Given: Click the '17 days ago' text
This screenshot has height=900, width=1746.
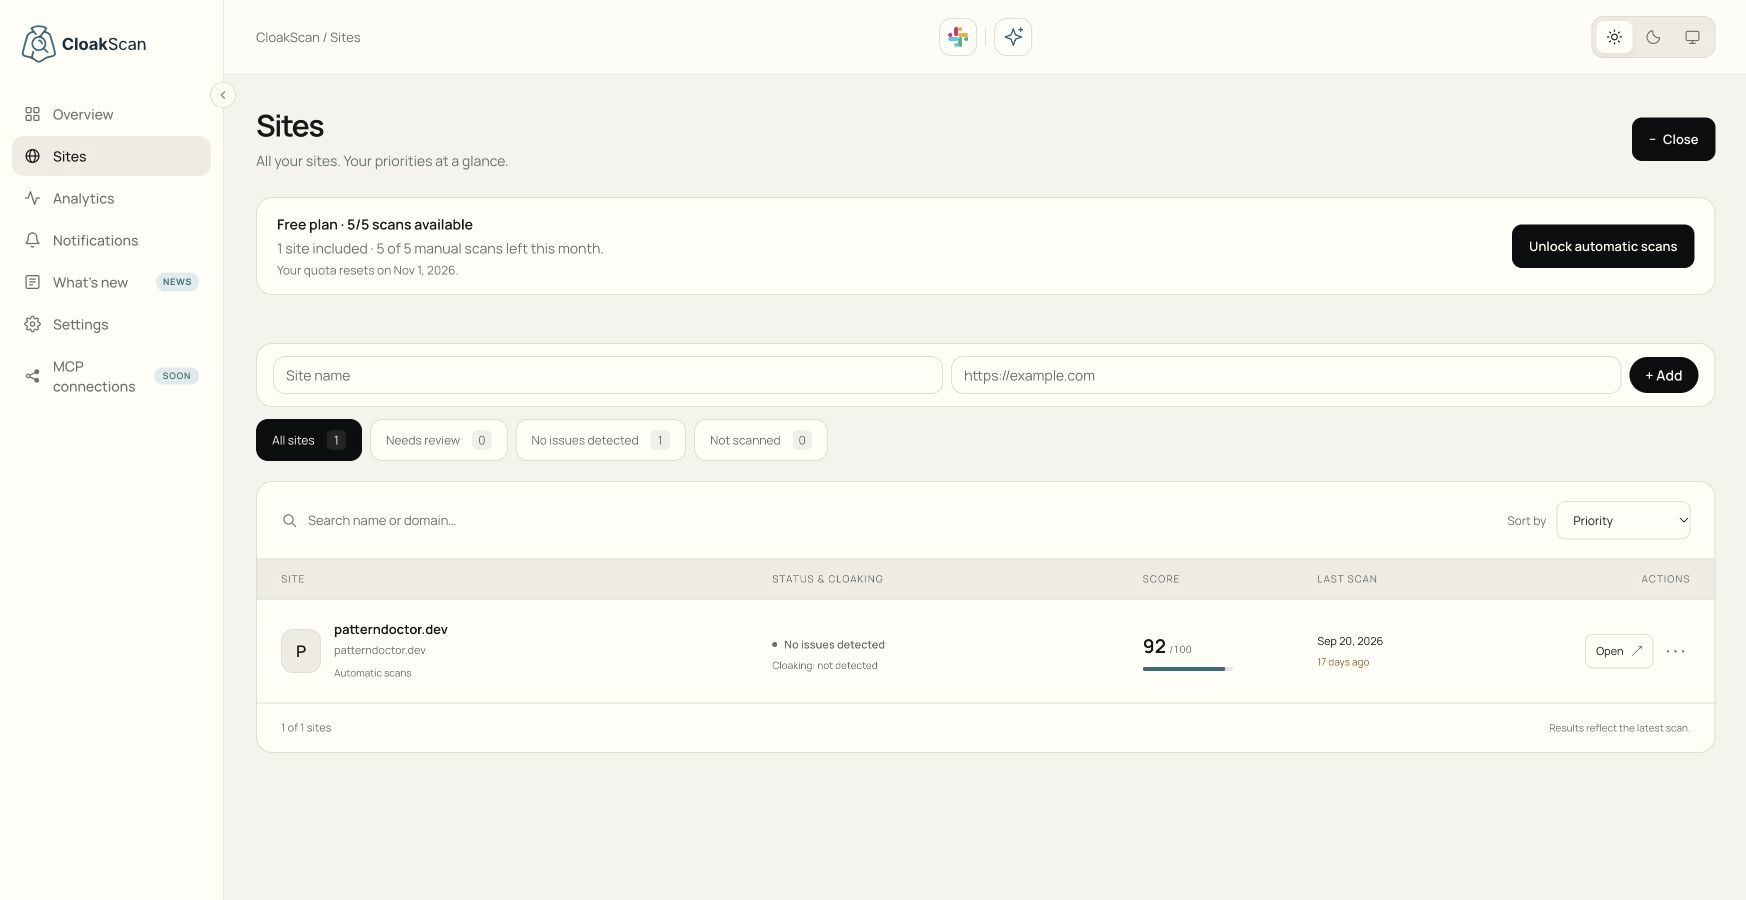Looking at the screenshot, I should click(x=1343, y=662).
